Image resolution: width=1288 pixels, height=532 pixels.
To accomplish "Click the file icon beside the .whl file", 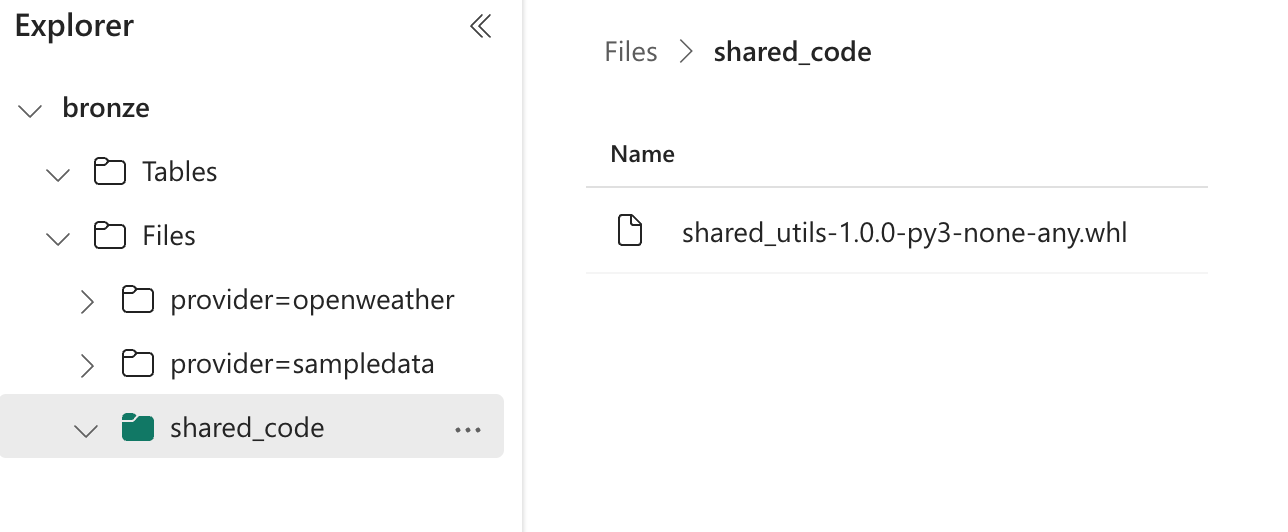I will 629,231.
